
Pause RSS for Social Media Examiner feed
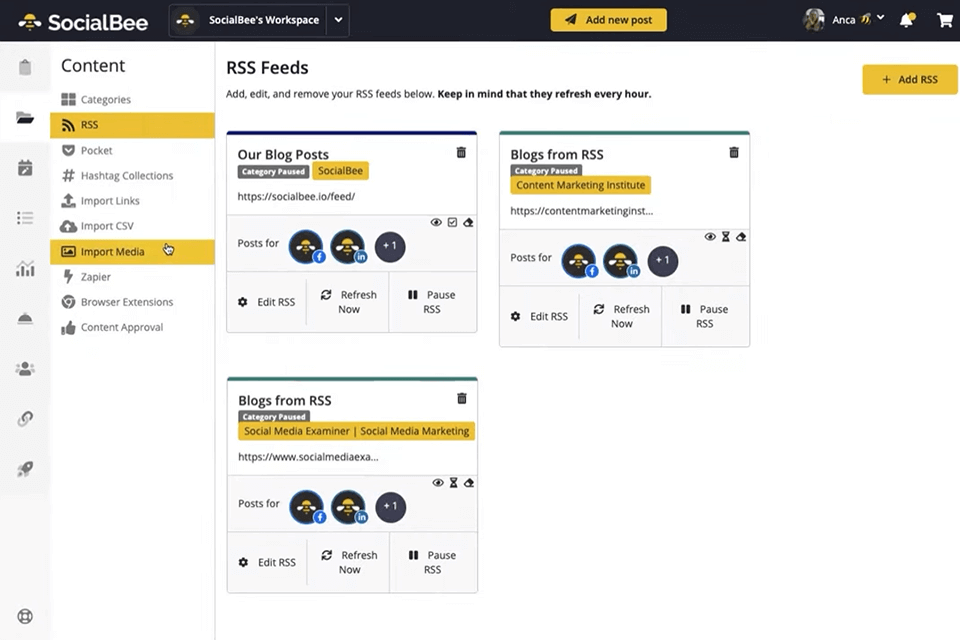click(433, 562)
